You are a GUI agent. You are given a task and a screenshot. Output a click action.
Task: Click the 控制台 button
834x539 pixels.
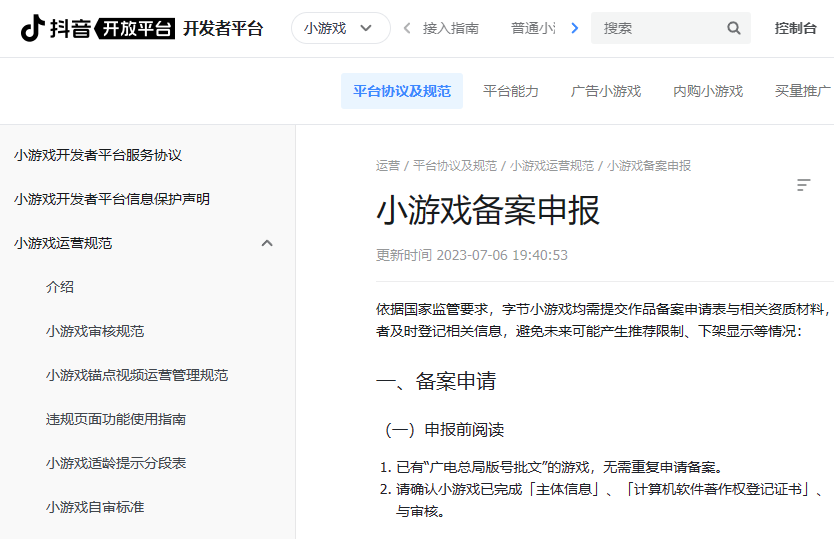point(795,28)
